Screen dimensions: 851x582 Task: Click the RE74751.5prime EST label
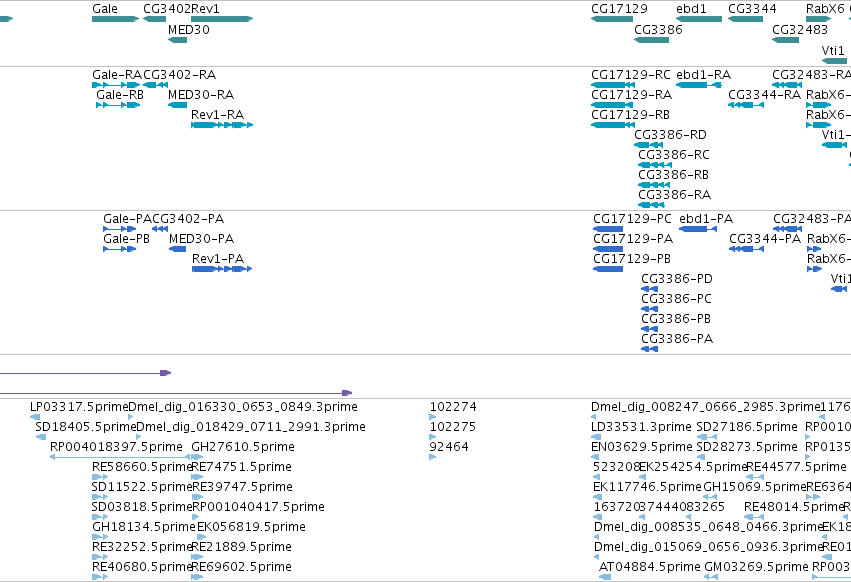click(242, 467)
